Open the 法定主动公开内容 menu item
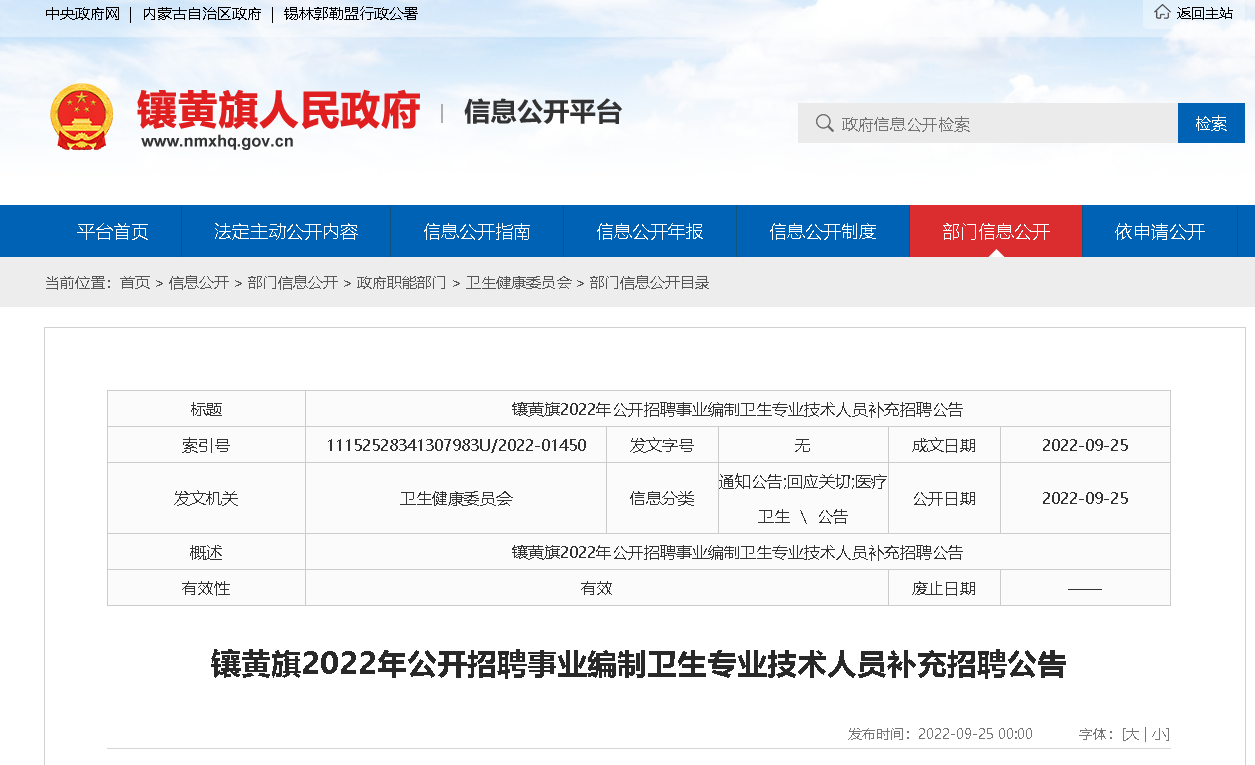This screenshot has height=765, width=1255. [x=286, y=231]
